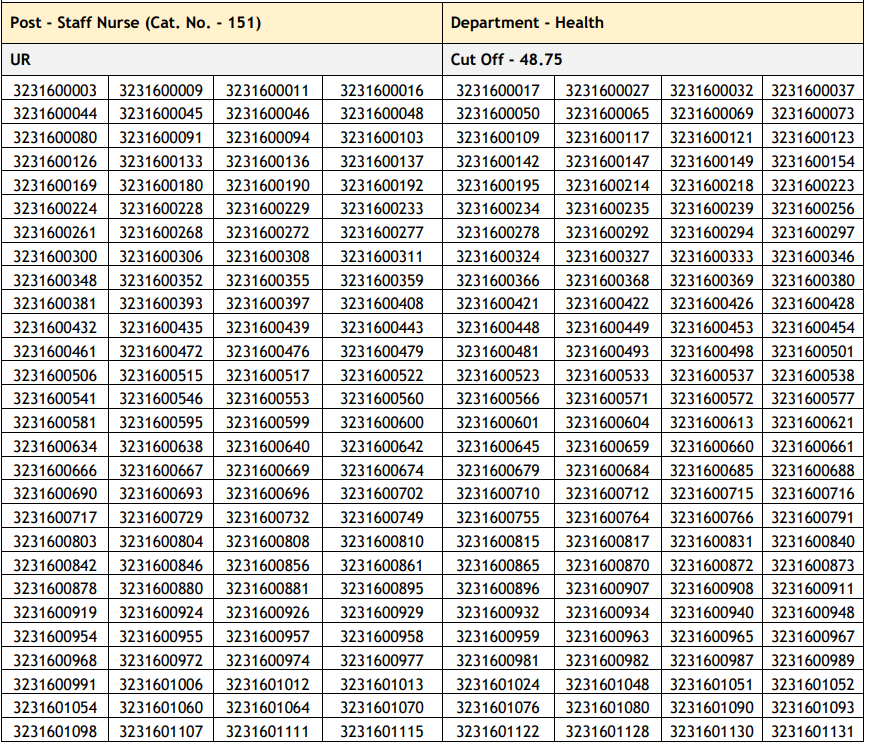This screenshot has height=744, width=873.
Task: Select roll number 3231600256
Action: coord(813,209)
